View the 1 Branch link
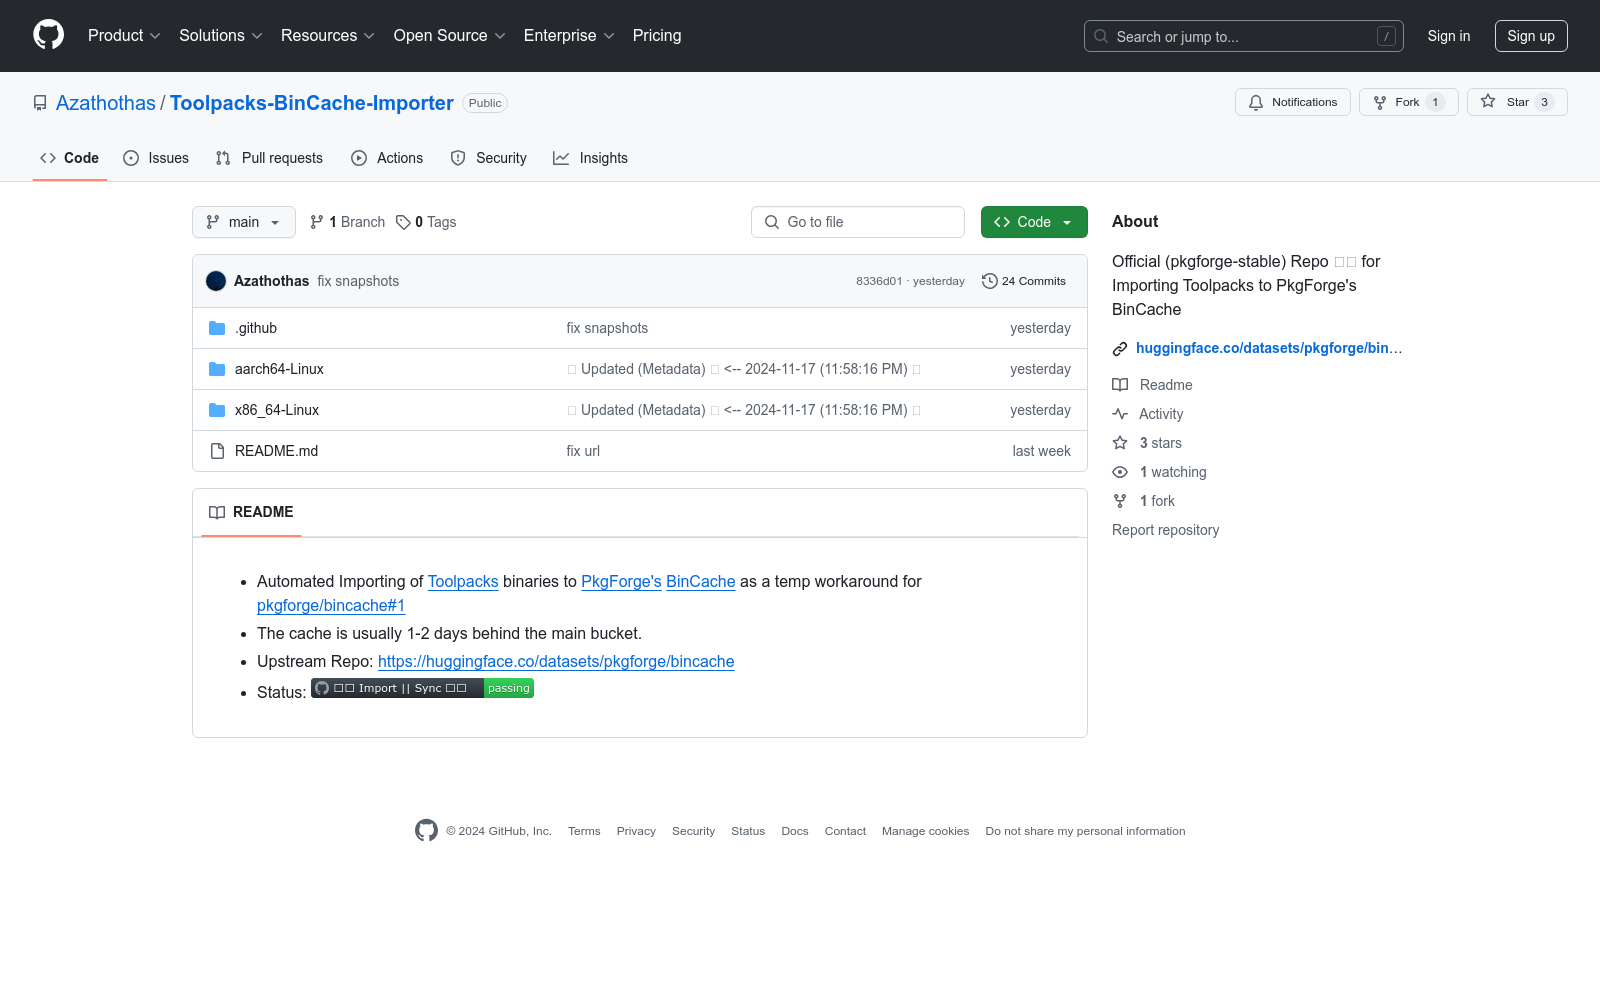The height and width of the screenshot is (1000, 1600). coord(347,222)
